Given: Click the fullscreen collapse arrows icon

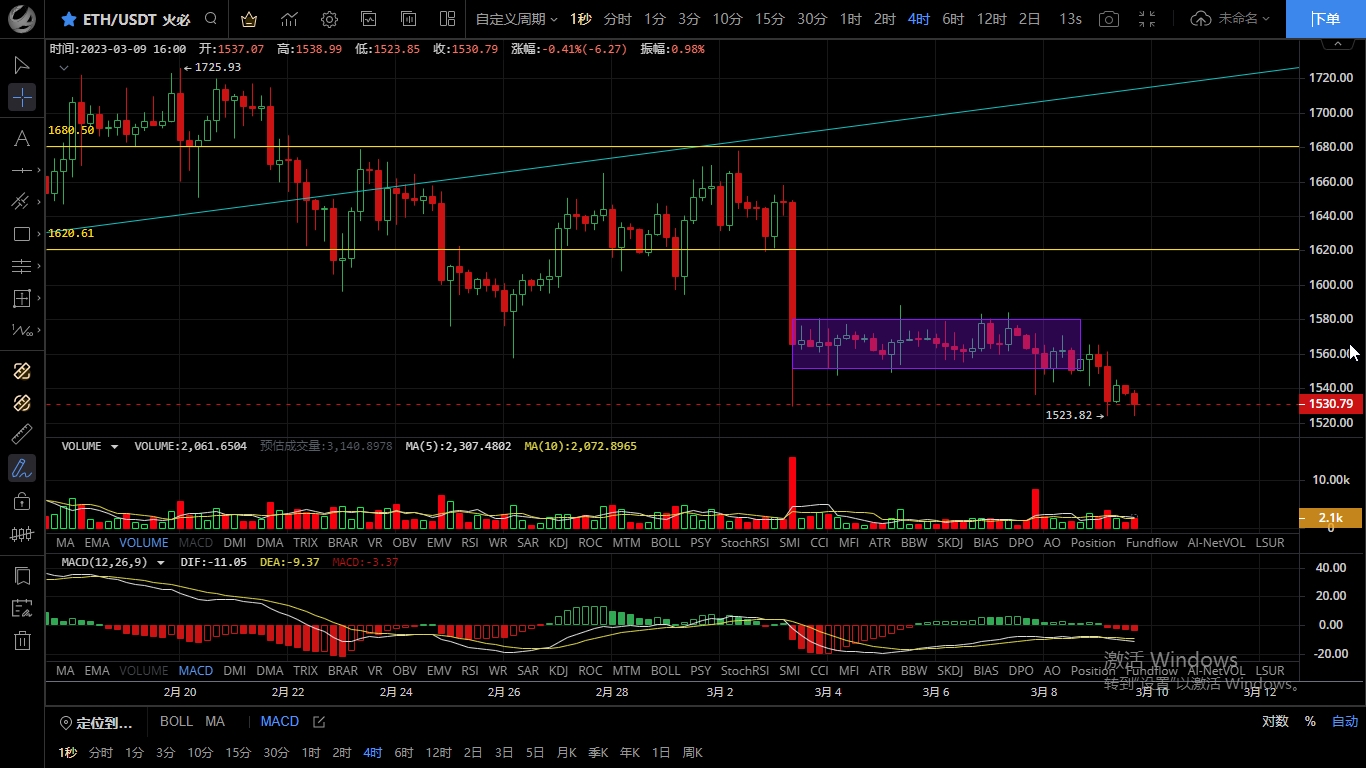Looking at the screenshot, I should pos(1147,19).
